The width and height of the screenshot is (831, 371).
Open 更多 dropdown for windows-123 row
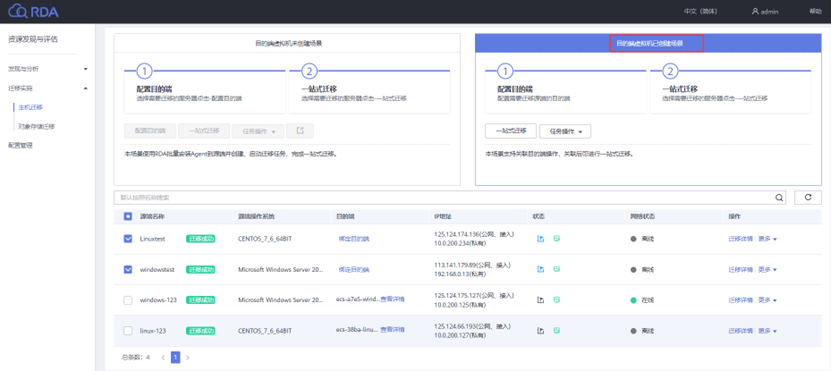767,300
